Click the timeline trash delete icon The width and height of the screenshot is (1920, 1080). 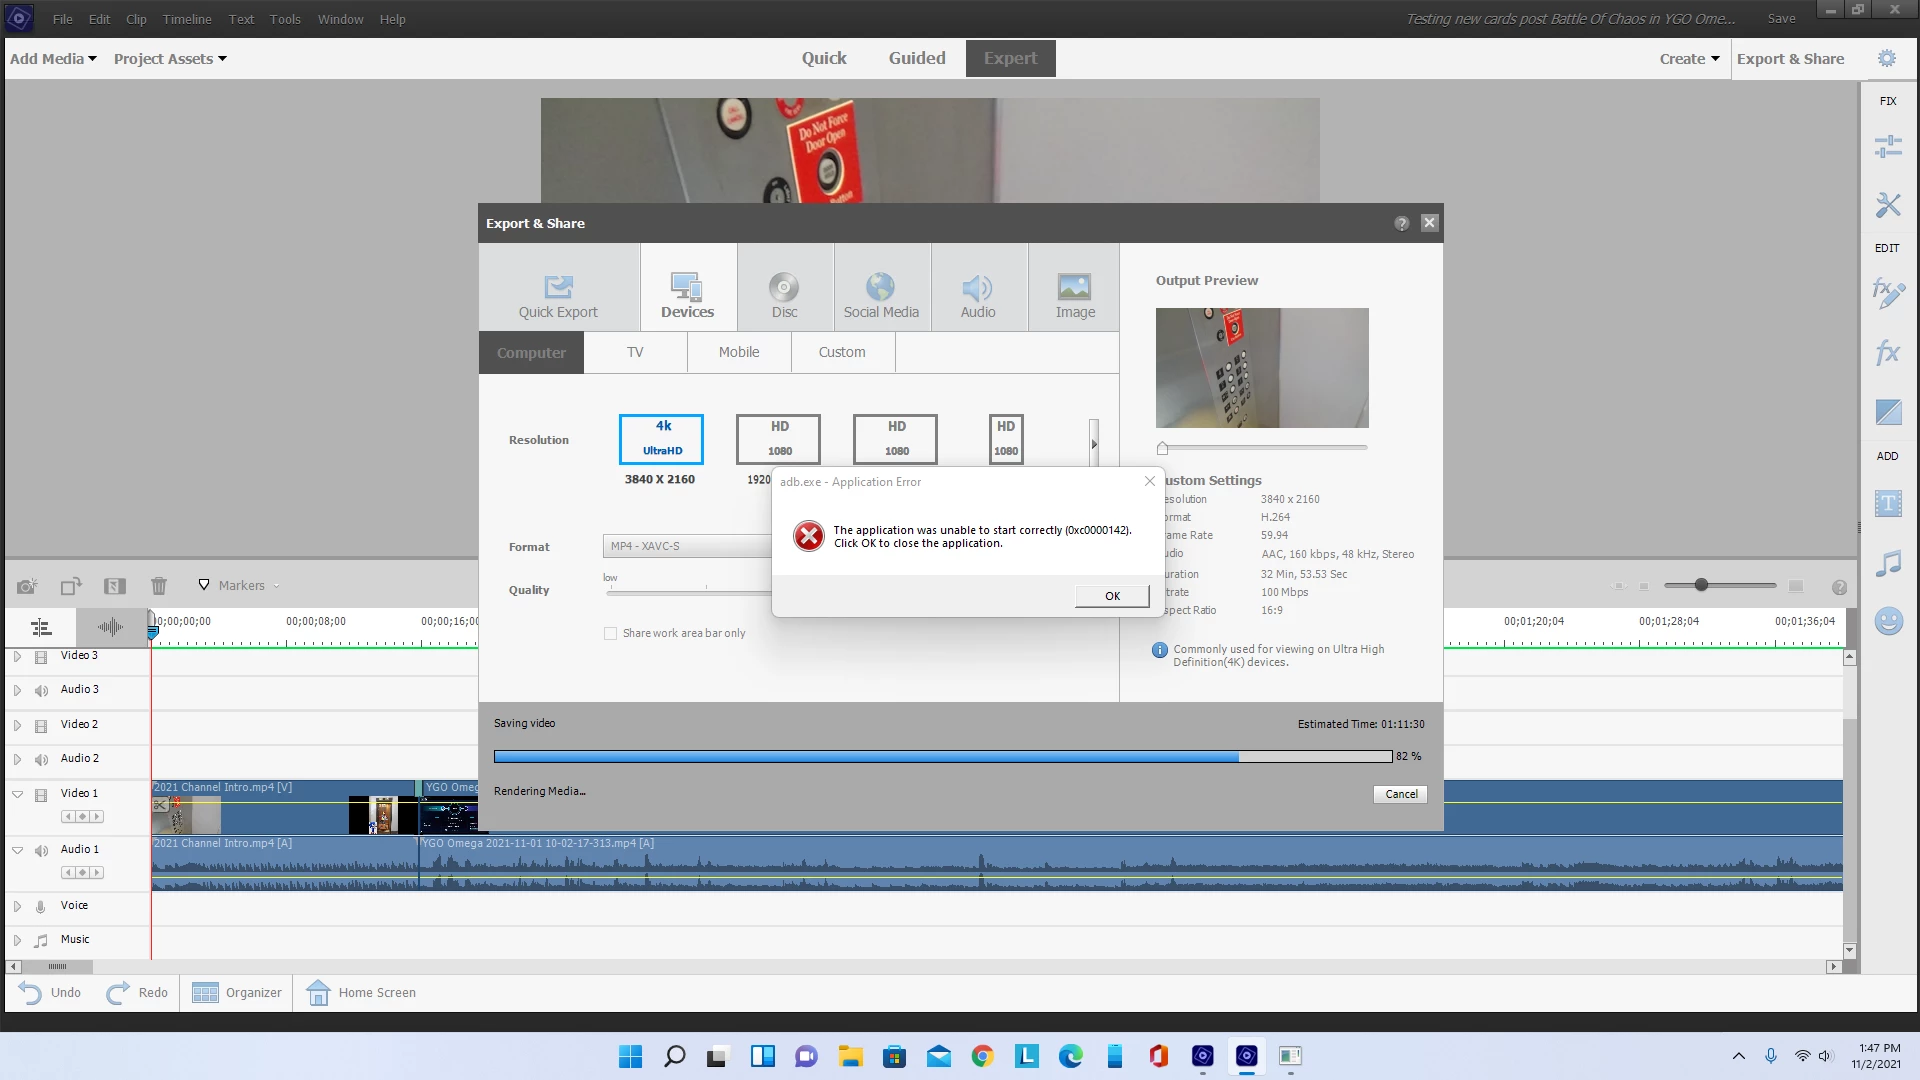159,586
